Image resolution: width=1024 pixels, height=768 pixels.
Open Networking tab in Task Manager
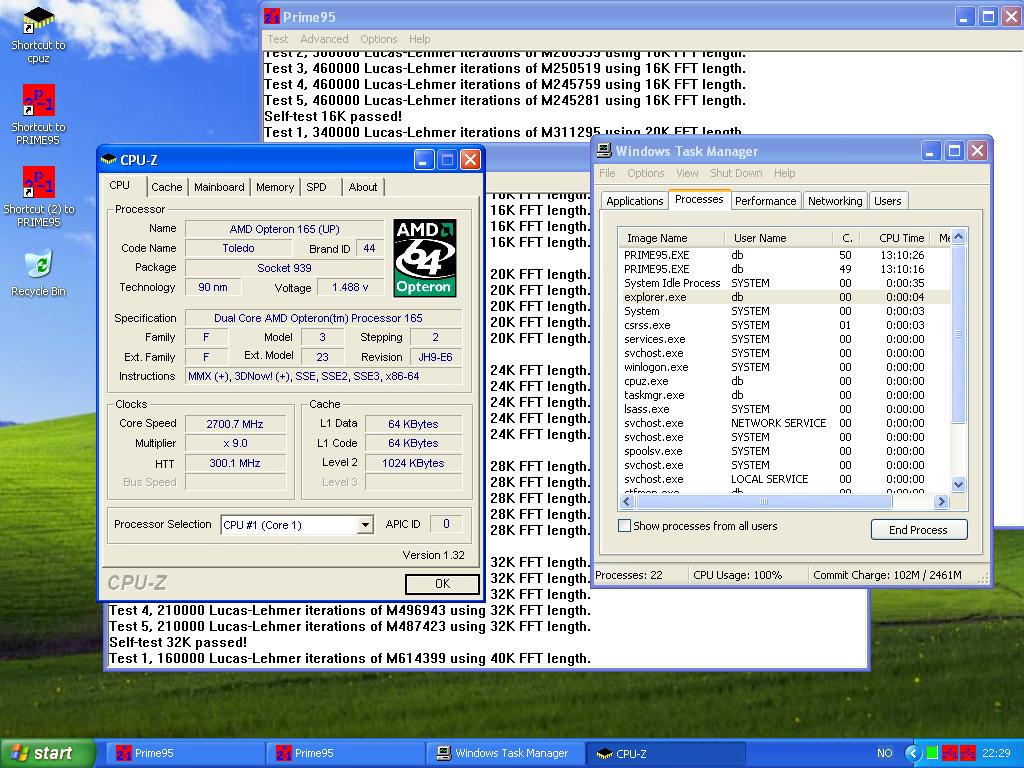pyautogui.click(x=835, y=200)
